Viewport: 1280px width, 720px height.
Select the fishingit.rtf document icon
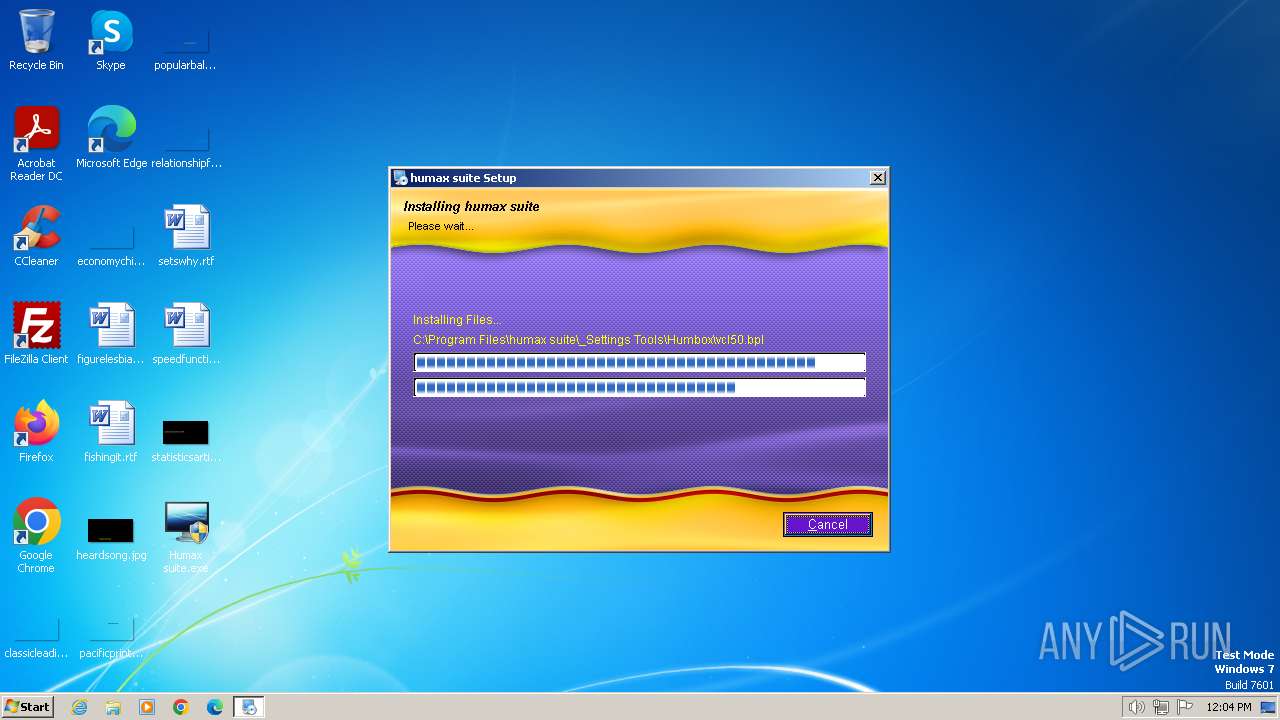[x=111, y=432]
